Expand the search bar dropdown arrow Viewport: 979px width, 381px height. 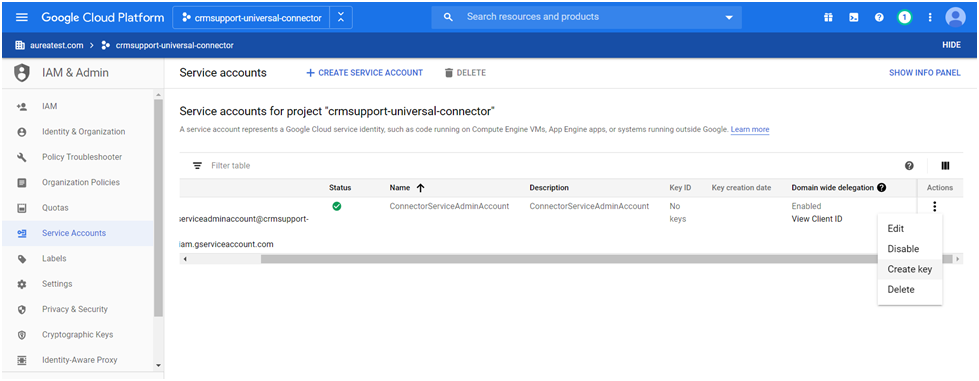[x=729, y=17]
